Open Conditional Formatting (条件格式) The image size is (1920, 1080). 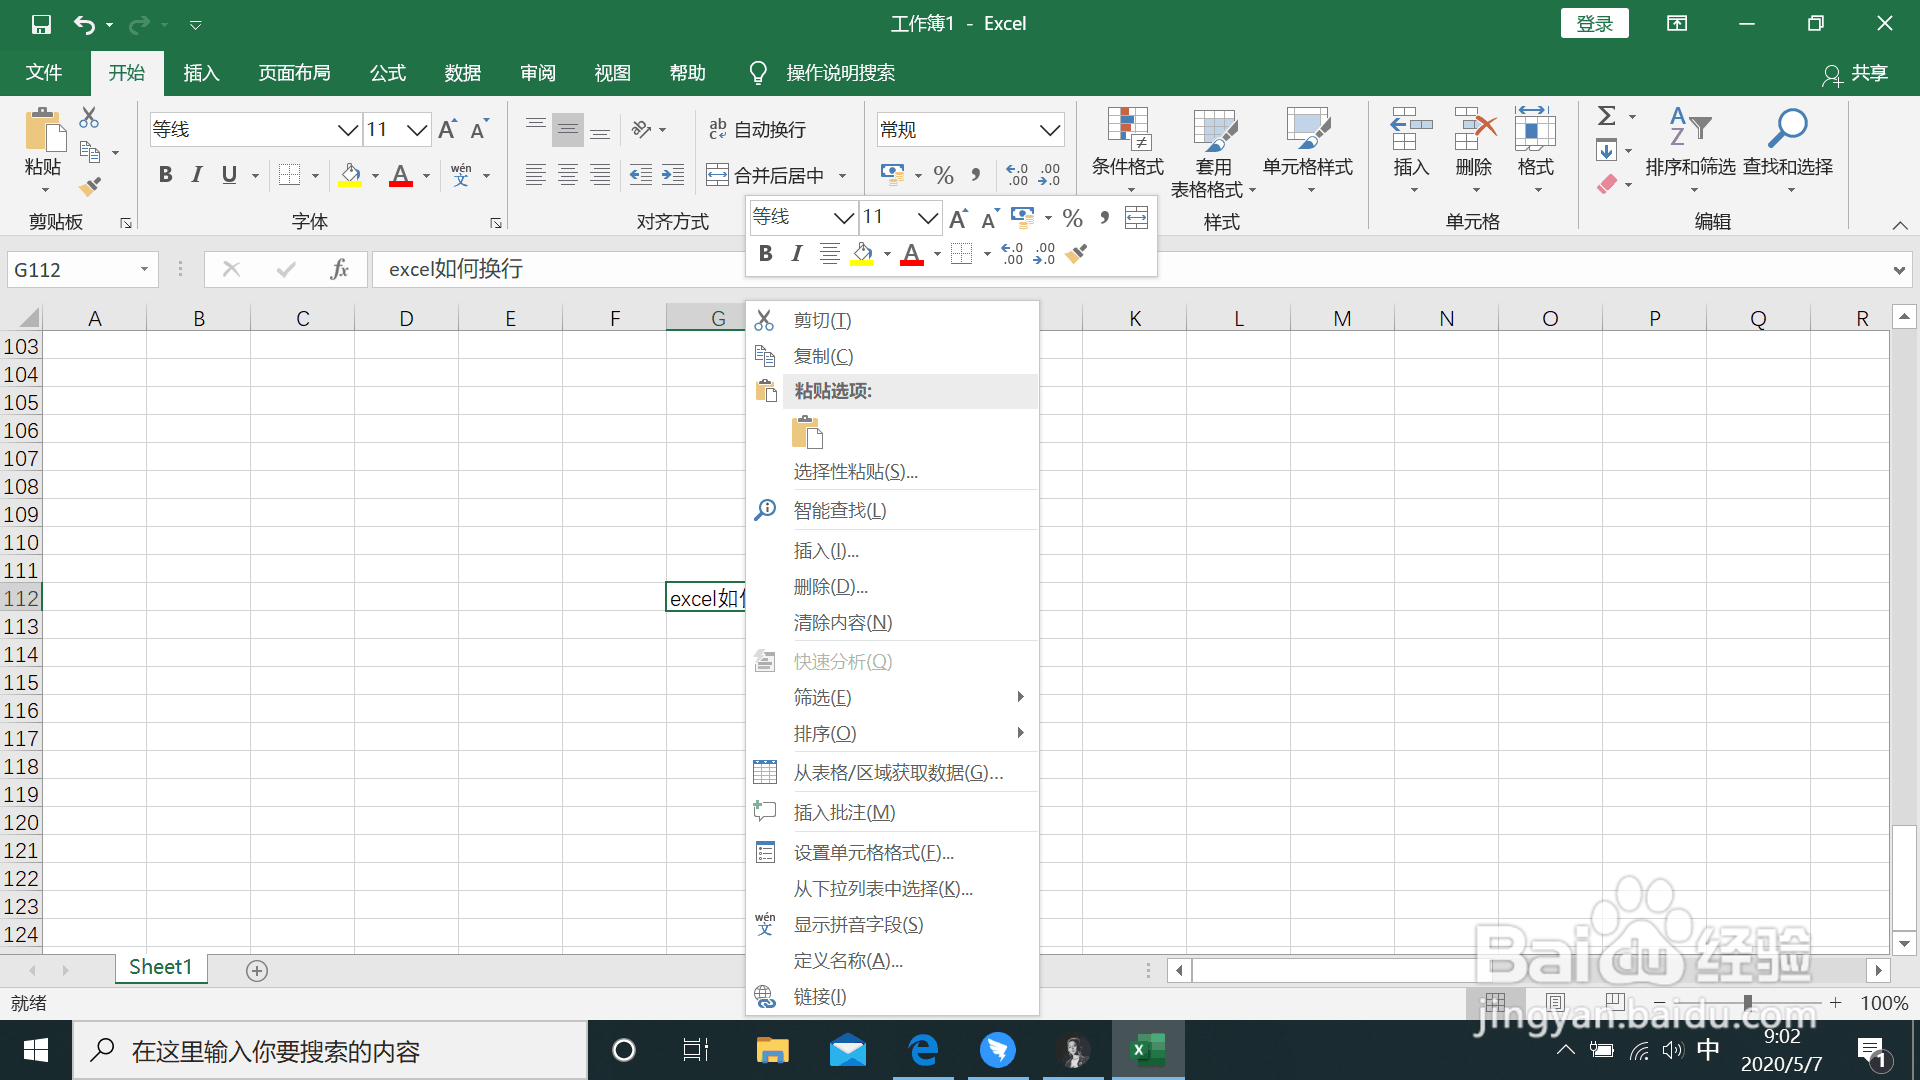pos(1128,150)
